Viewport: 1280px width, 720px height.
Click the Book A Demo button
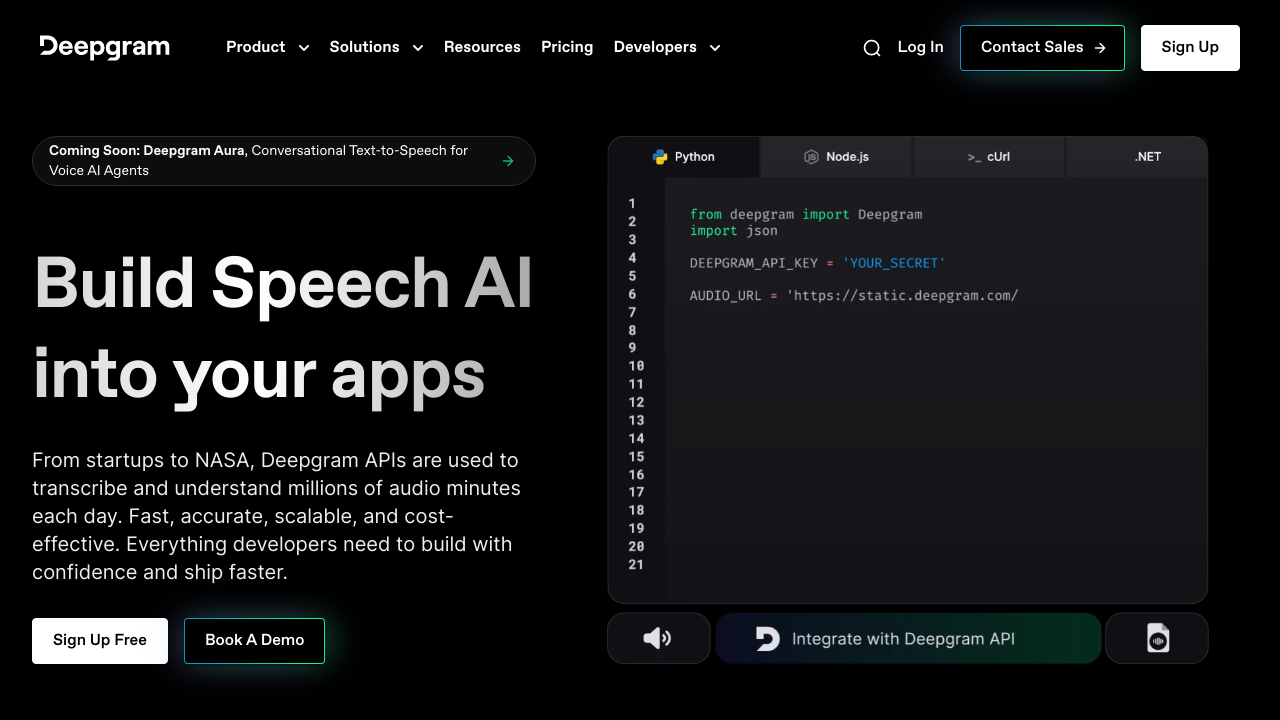pyautogui.click(x=254, y=641)
